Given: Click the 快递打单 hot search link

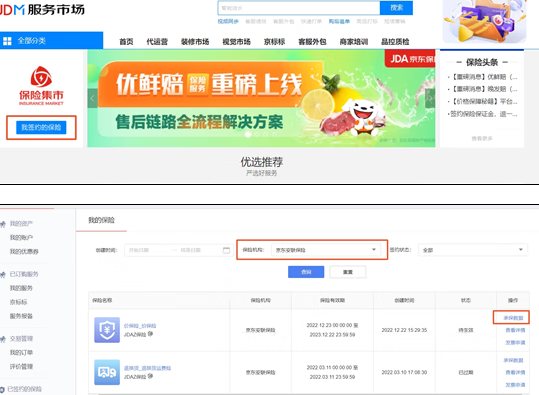Looking at the screenshot, I should (x=311, y=21).
